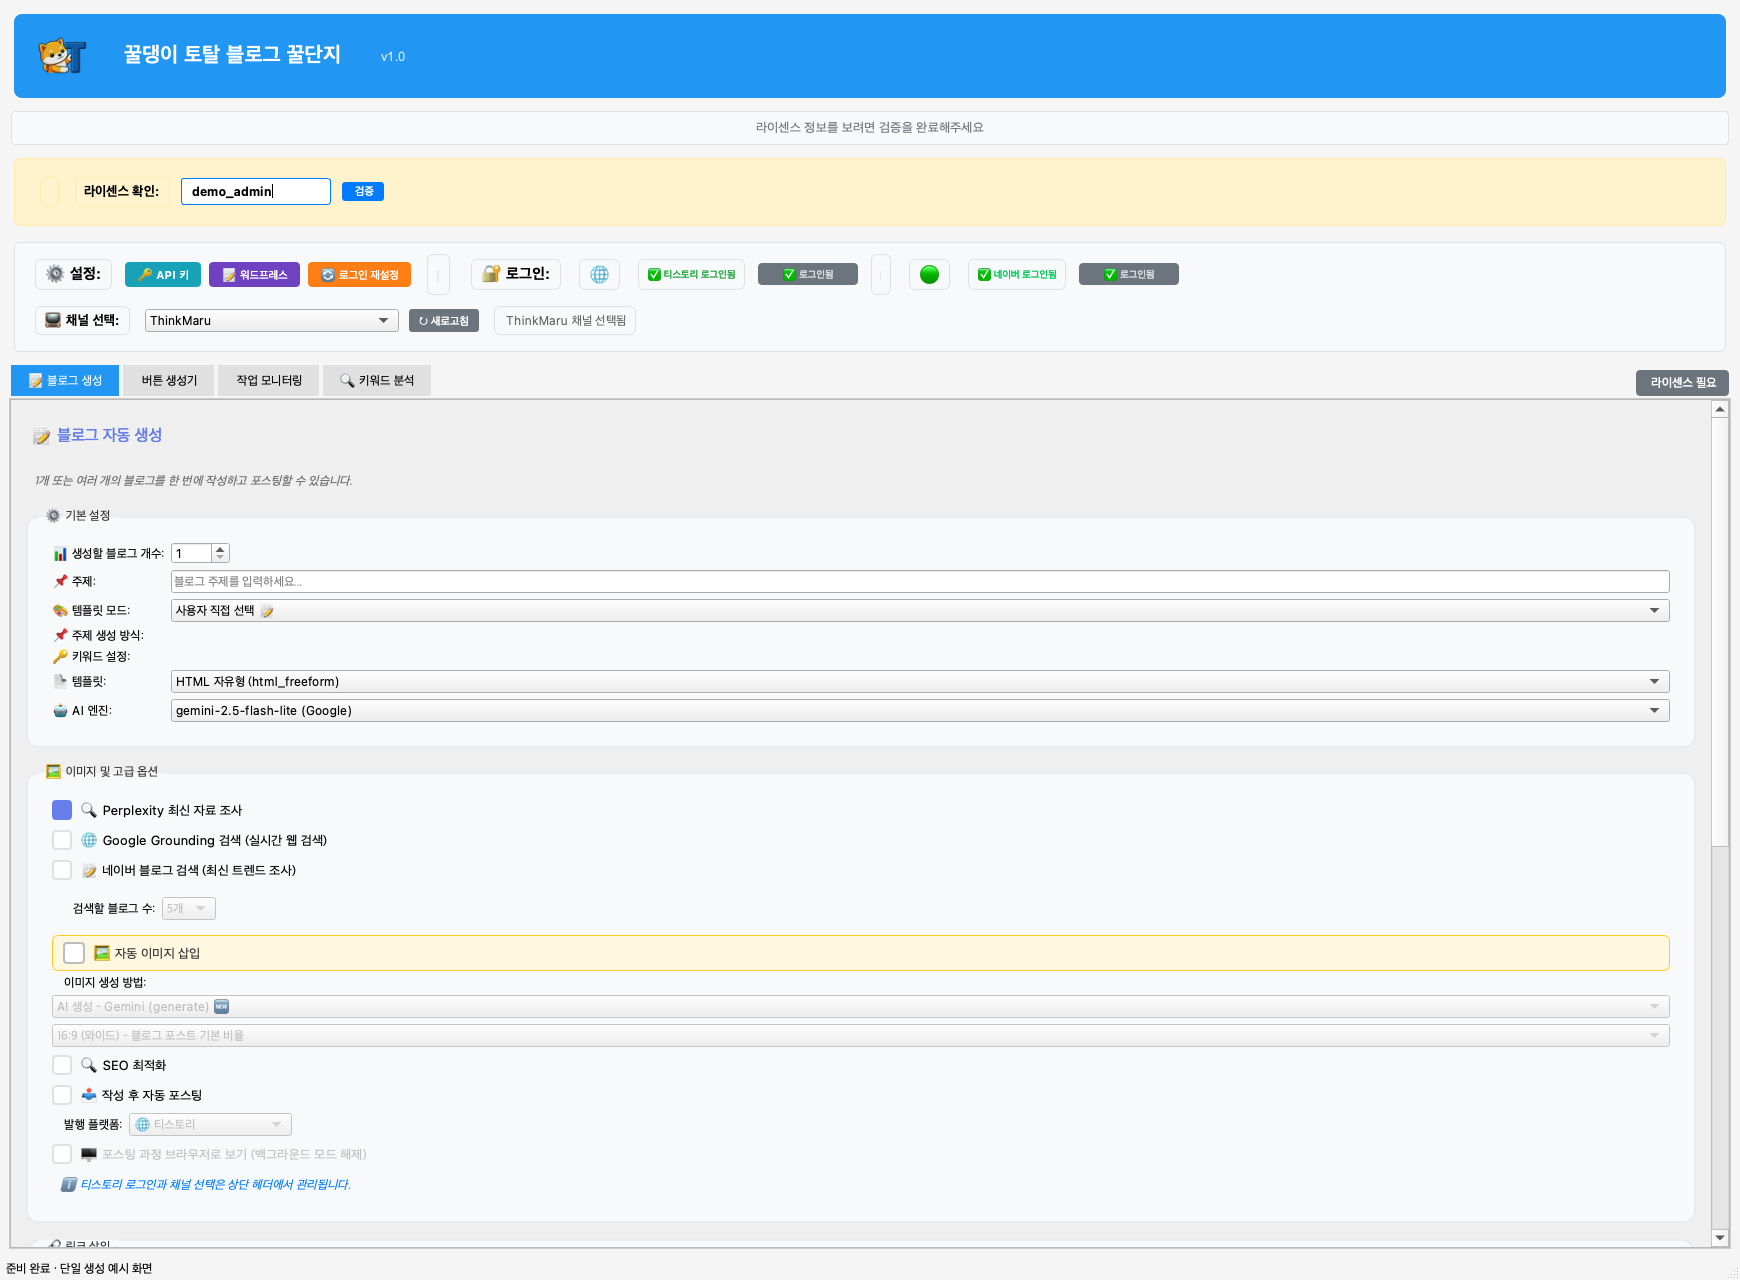Click the blue 검증 license button
The height and width of the screenshot is (1280, 1740).
[363, 191]
